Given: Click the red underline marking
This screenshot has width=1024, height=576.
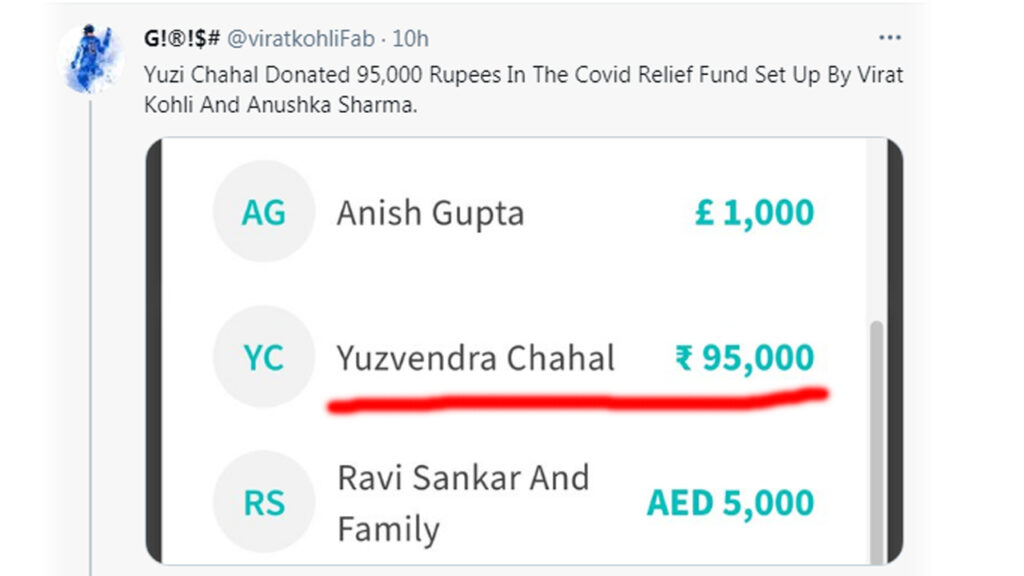Looking at the screenshot, I should click(575, 401).
